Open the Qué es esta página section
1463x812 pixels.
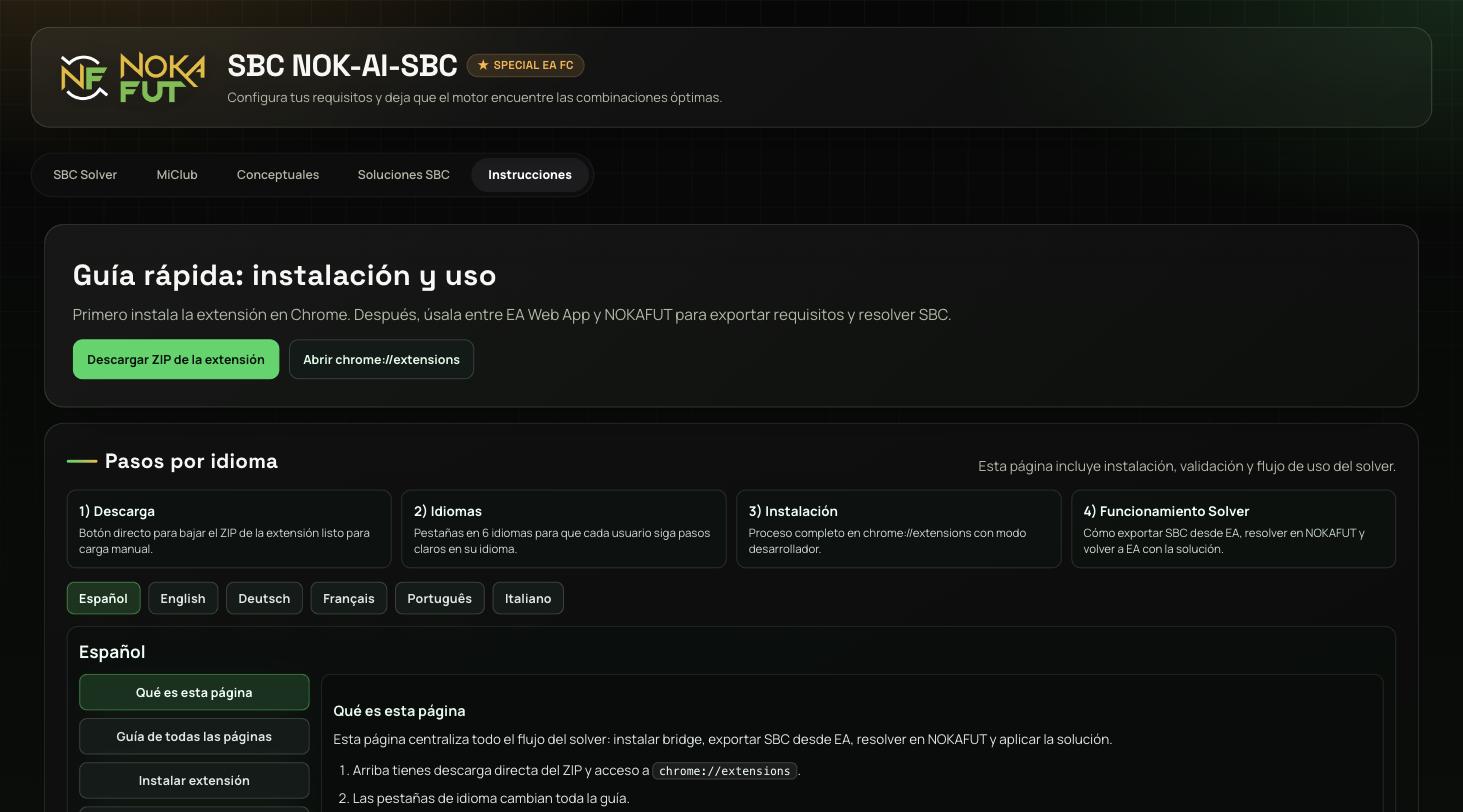[194, 692]
